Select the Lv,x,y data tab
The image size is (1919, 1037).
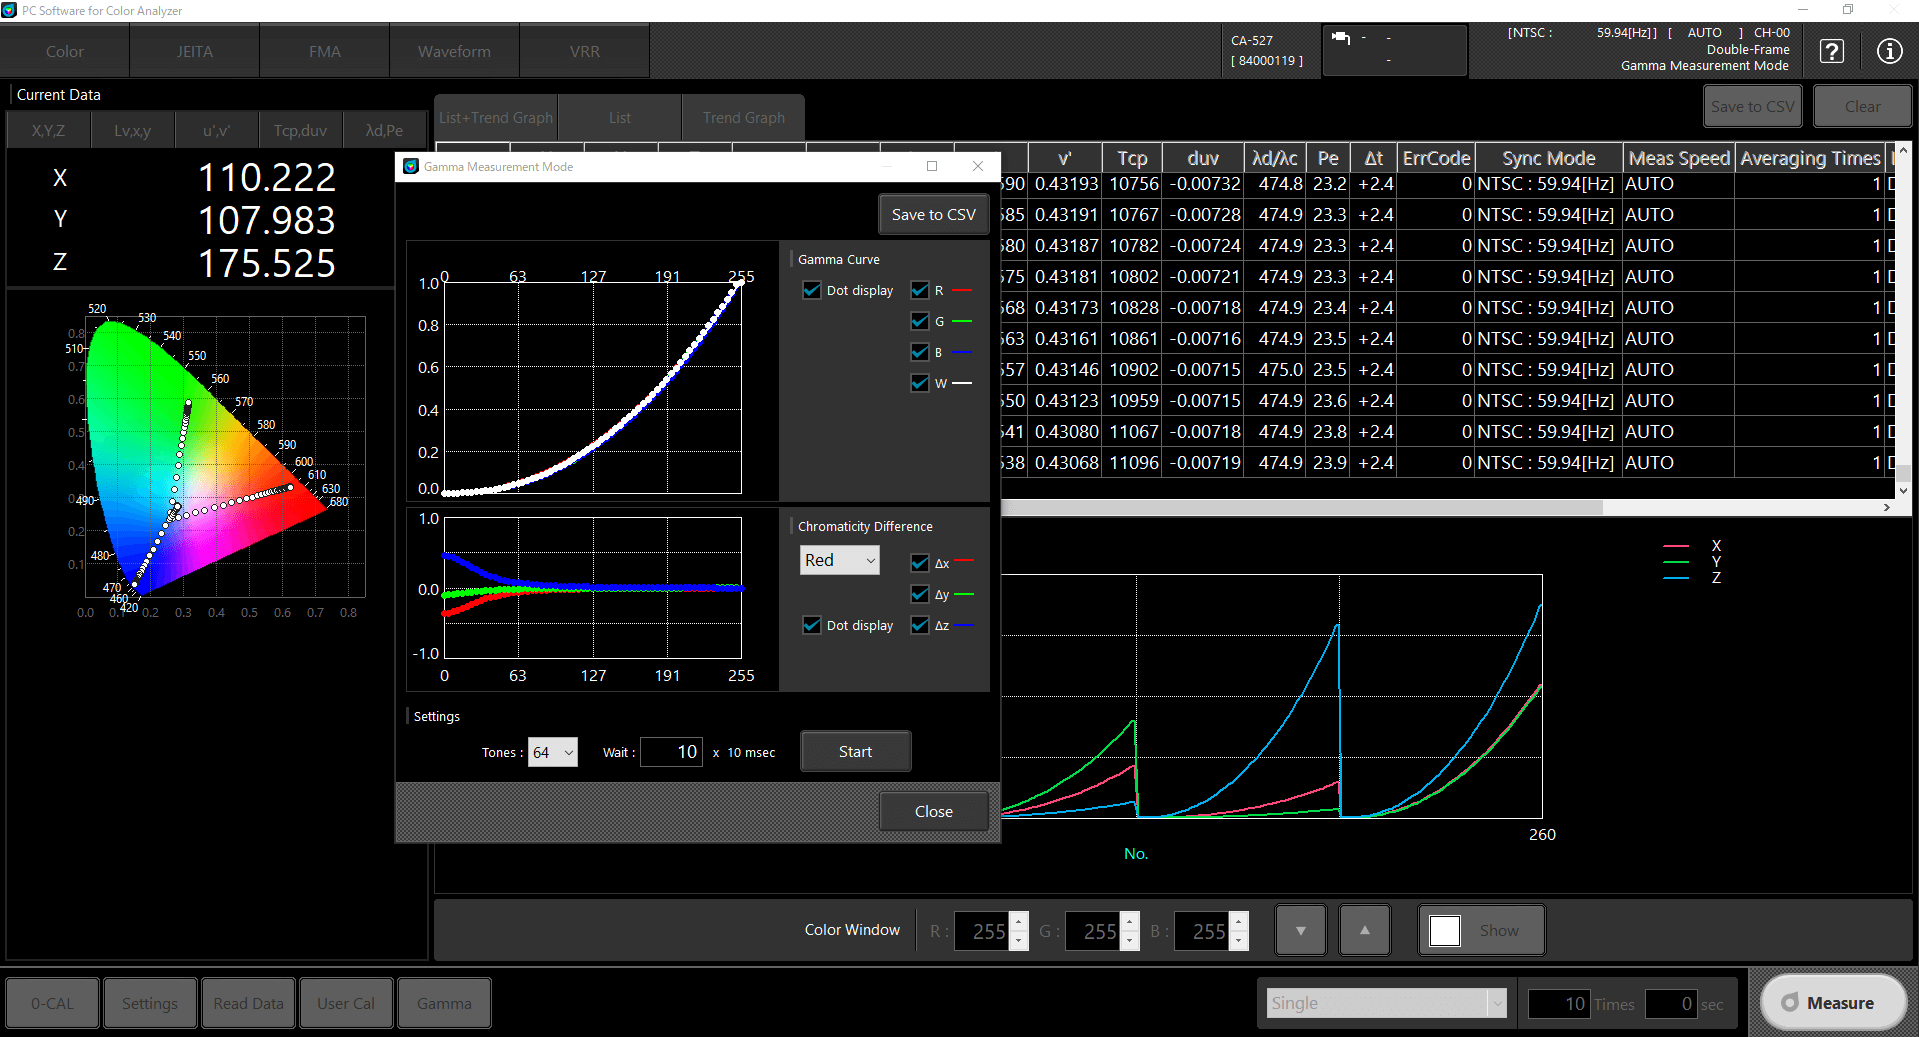pyautogui.click(x=132, y=130)
